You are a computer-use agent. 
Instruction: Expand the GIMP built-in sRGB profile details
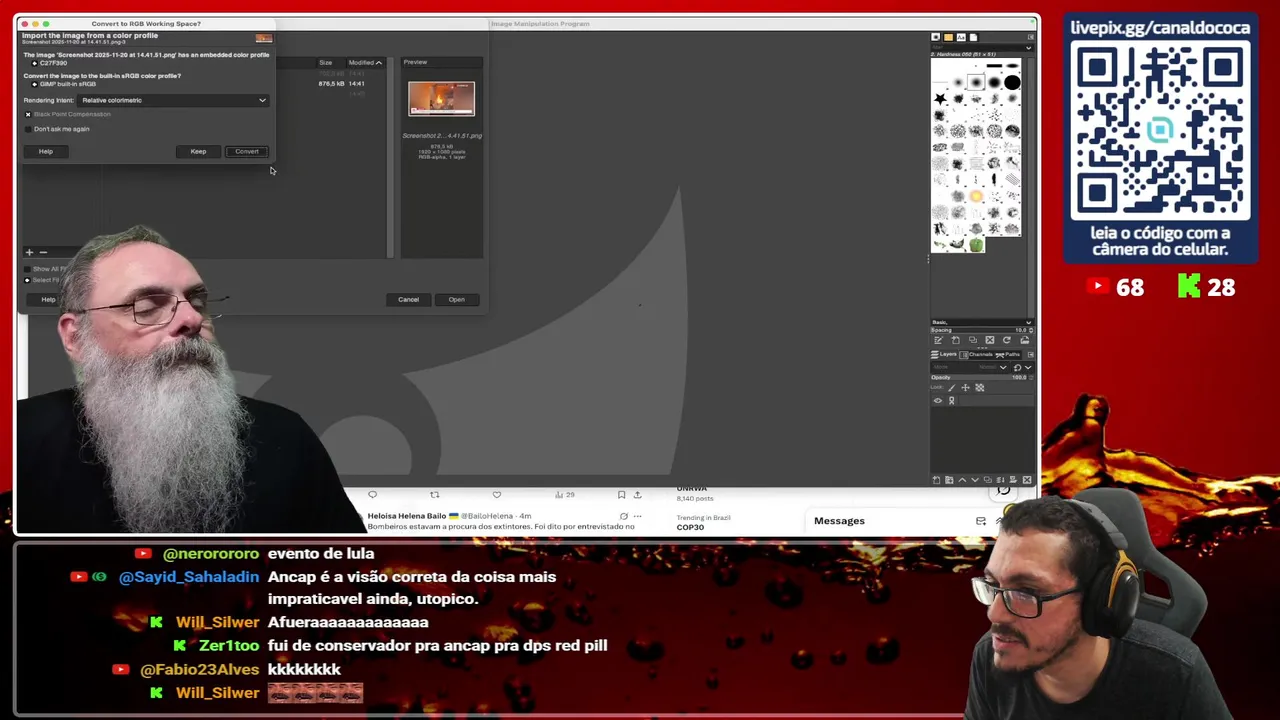(x=35, y=84)
